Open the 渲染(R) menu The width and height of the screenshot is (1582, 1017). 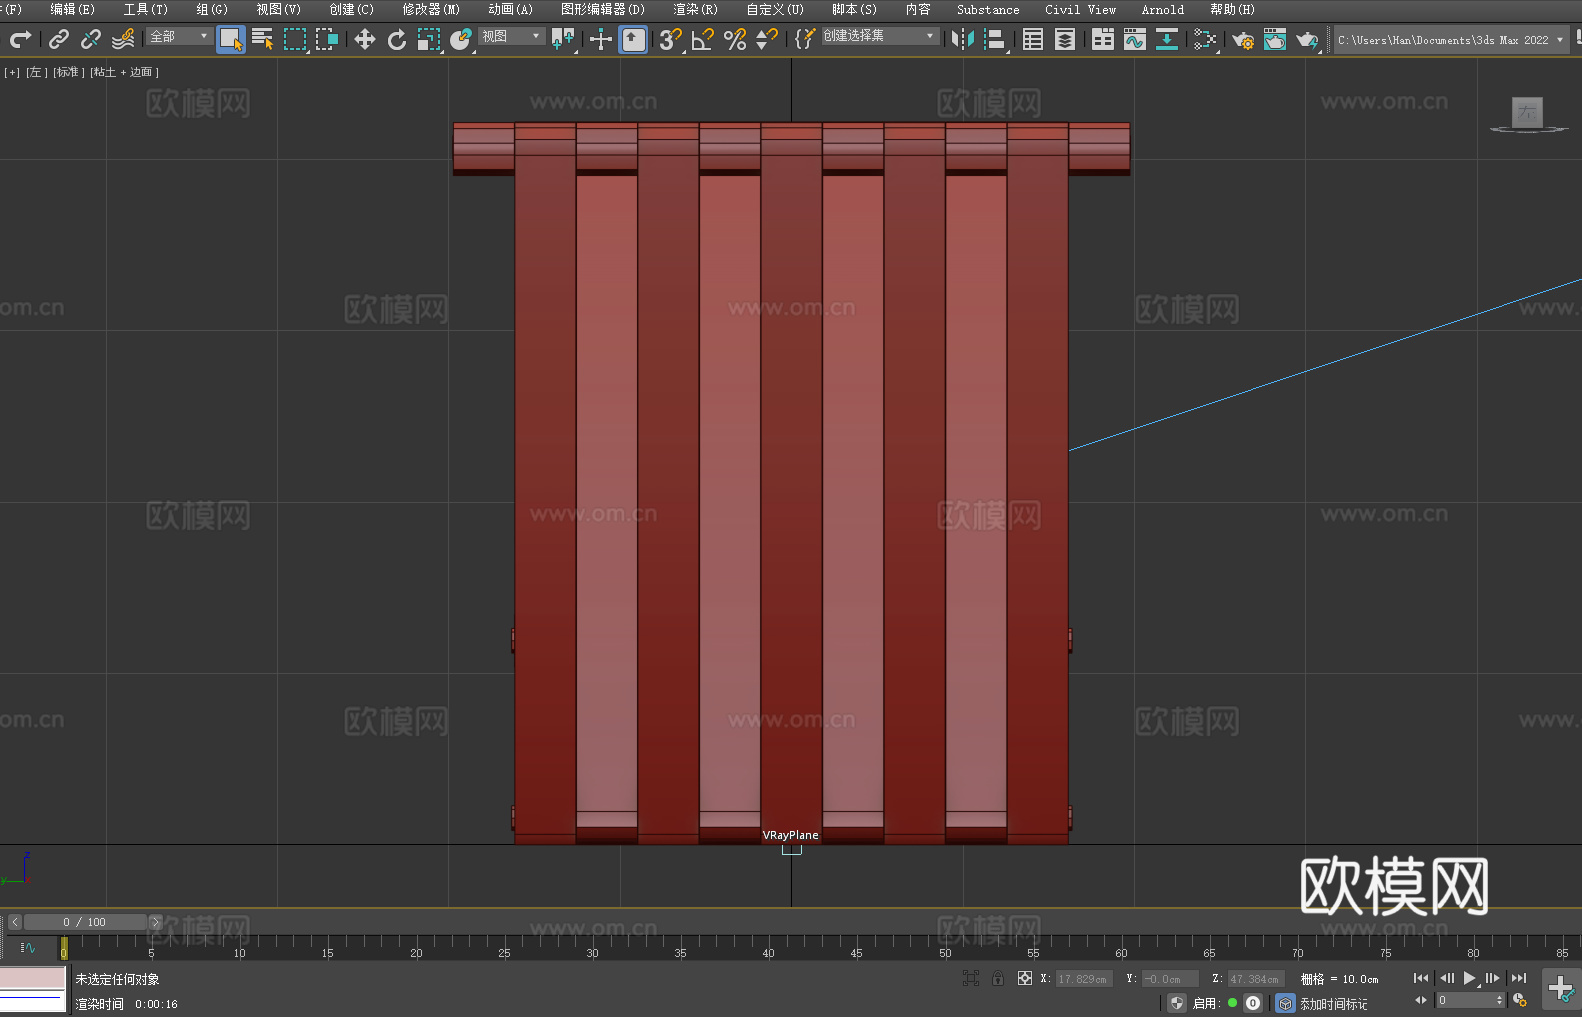(695, 9)
